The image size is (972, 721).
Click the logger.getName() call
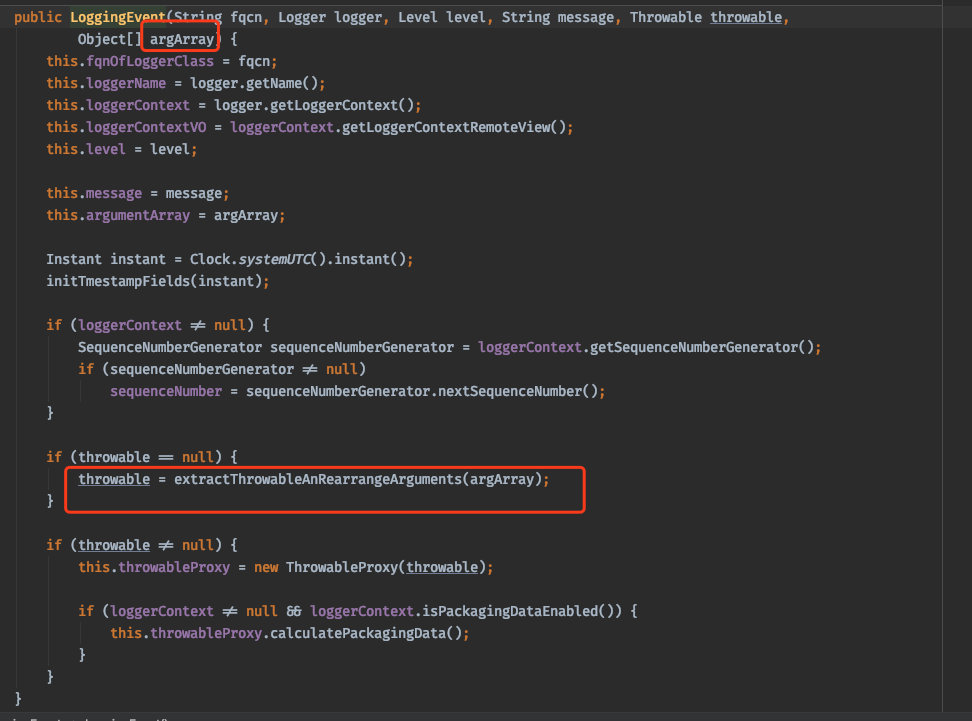(254, 83)
